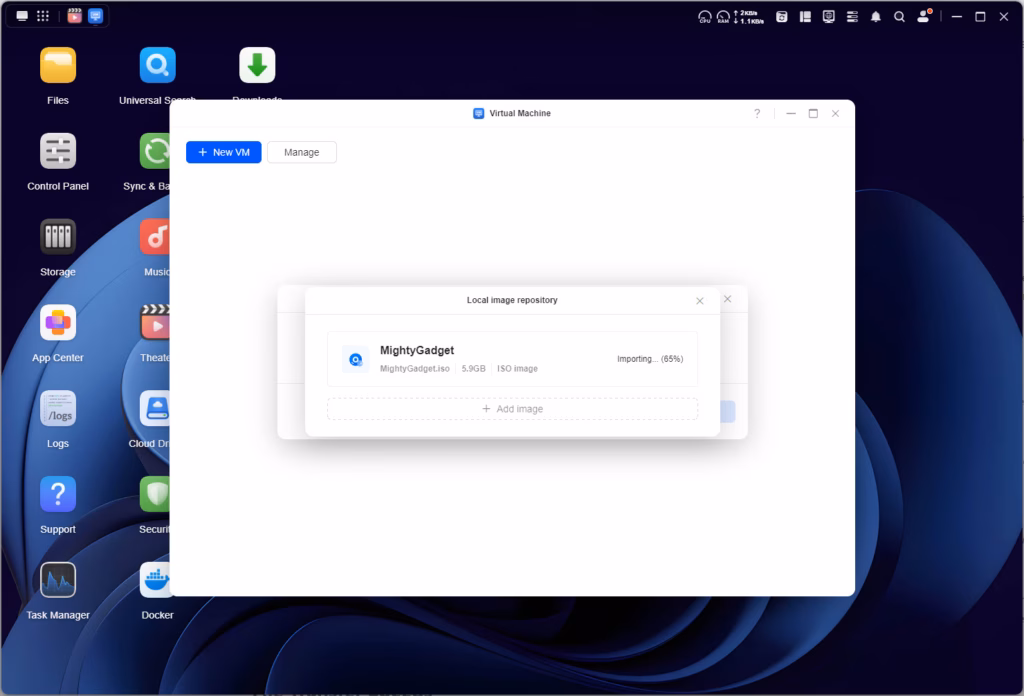
Task: Open the all-apps grid launcher
Action: point(43,16)
